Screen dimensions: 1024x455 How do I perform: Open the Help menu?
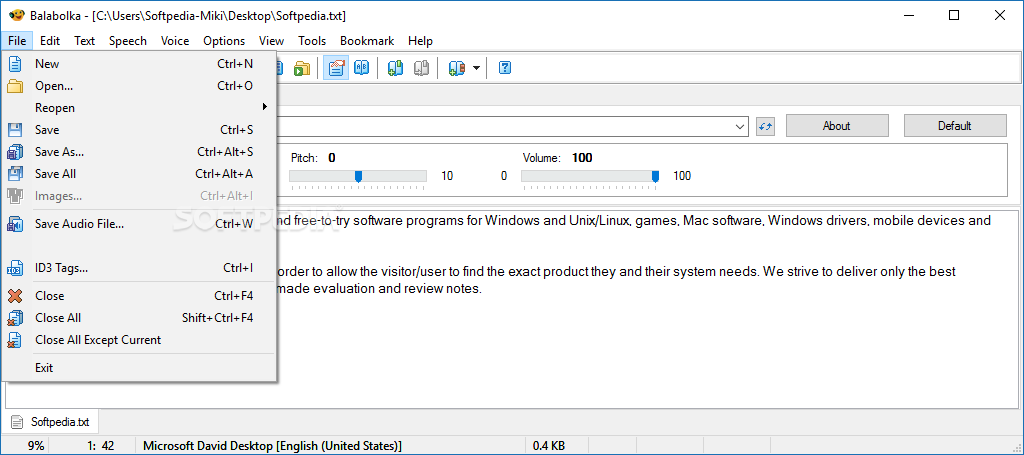point(421,40)
